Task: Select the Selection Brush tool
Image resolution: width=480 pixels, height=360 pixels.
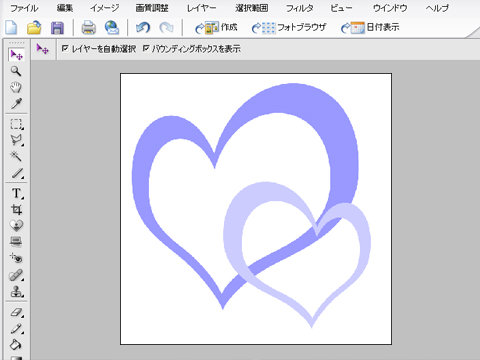Action: click(17, 173)
